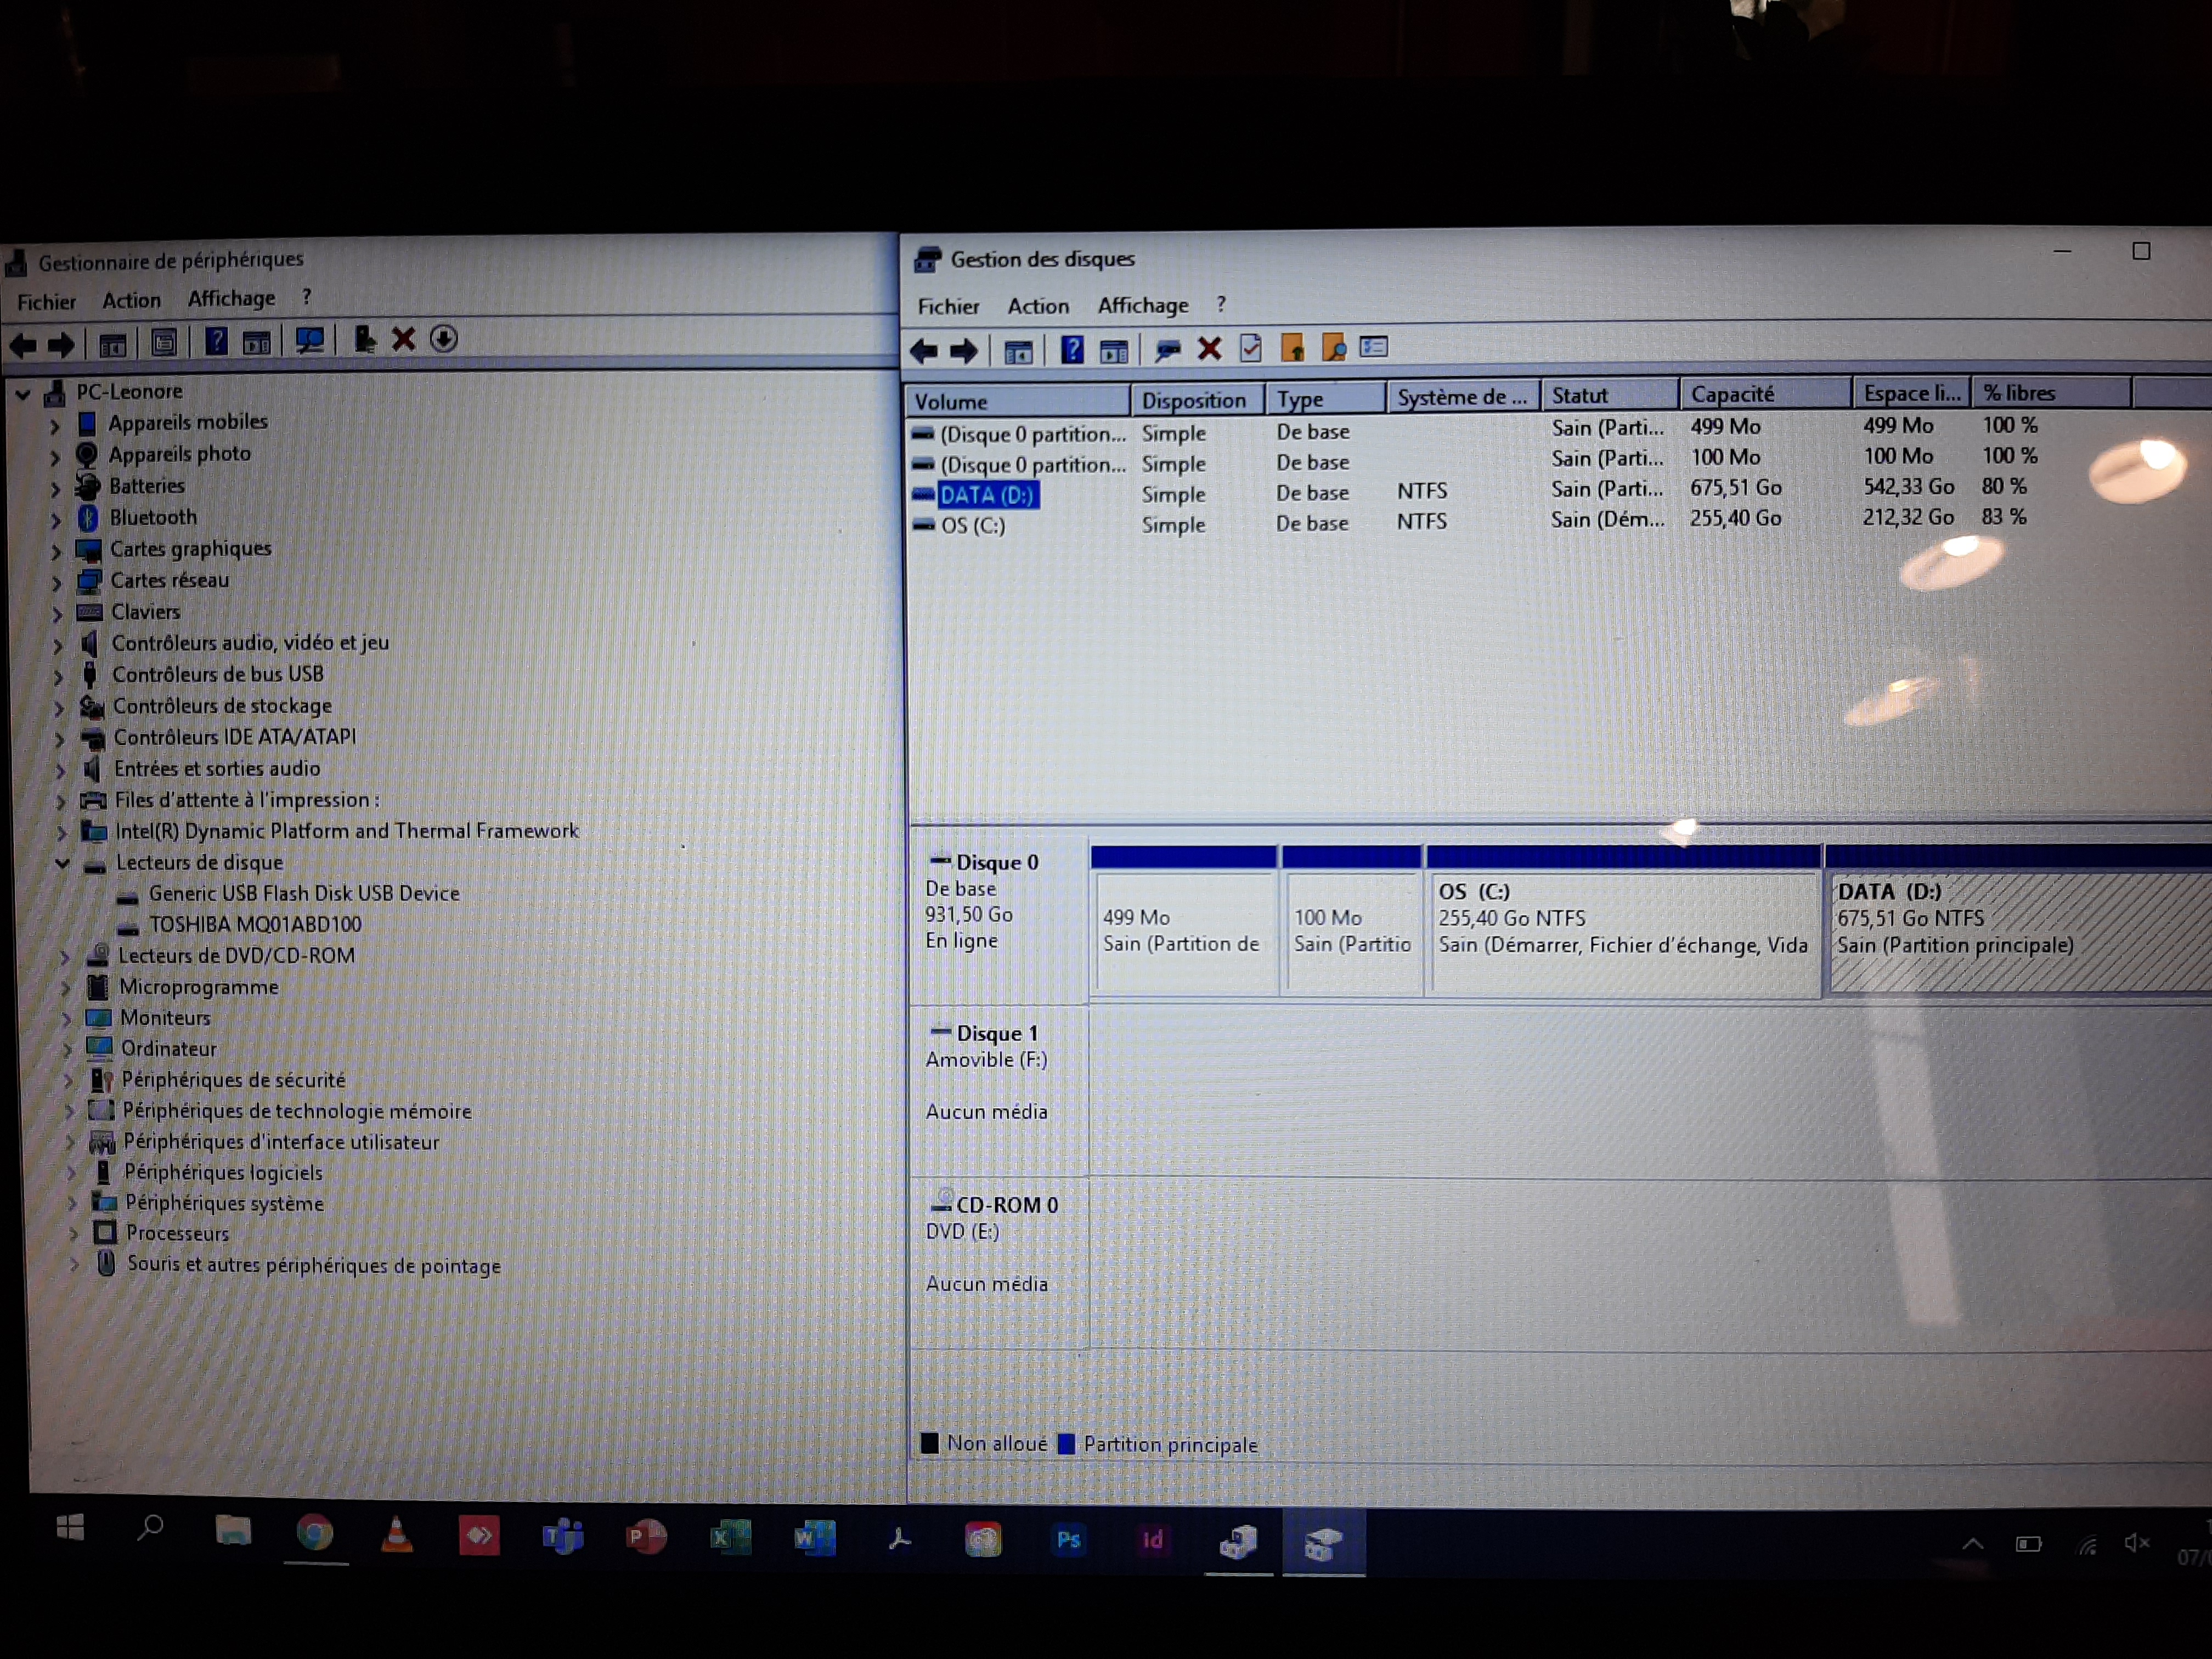2212x1659 pixels.
Task: Expand the Claviers category
Action: tap(58, 614)
